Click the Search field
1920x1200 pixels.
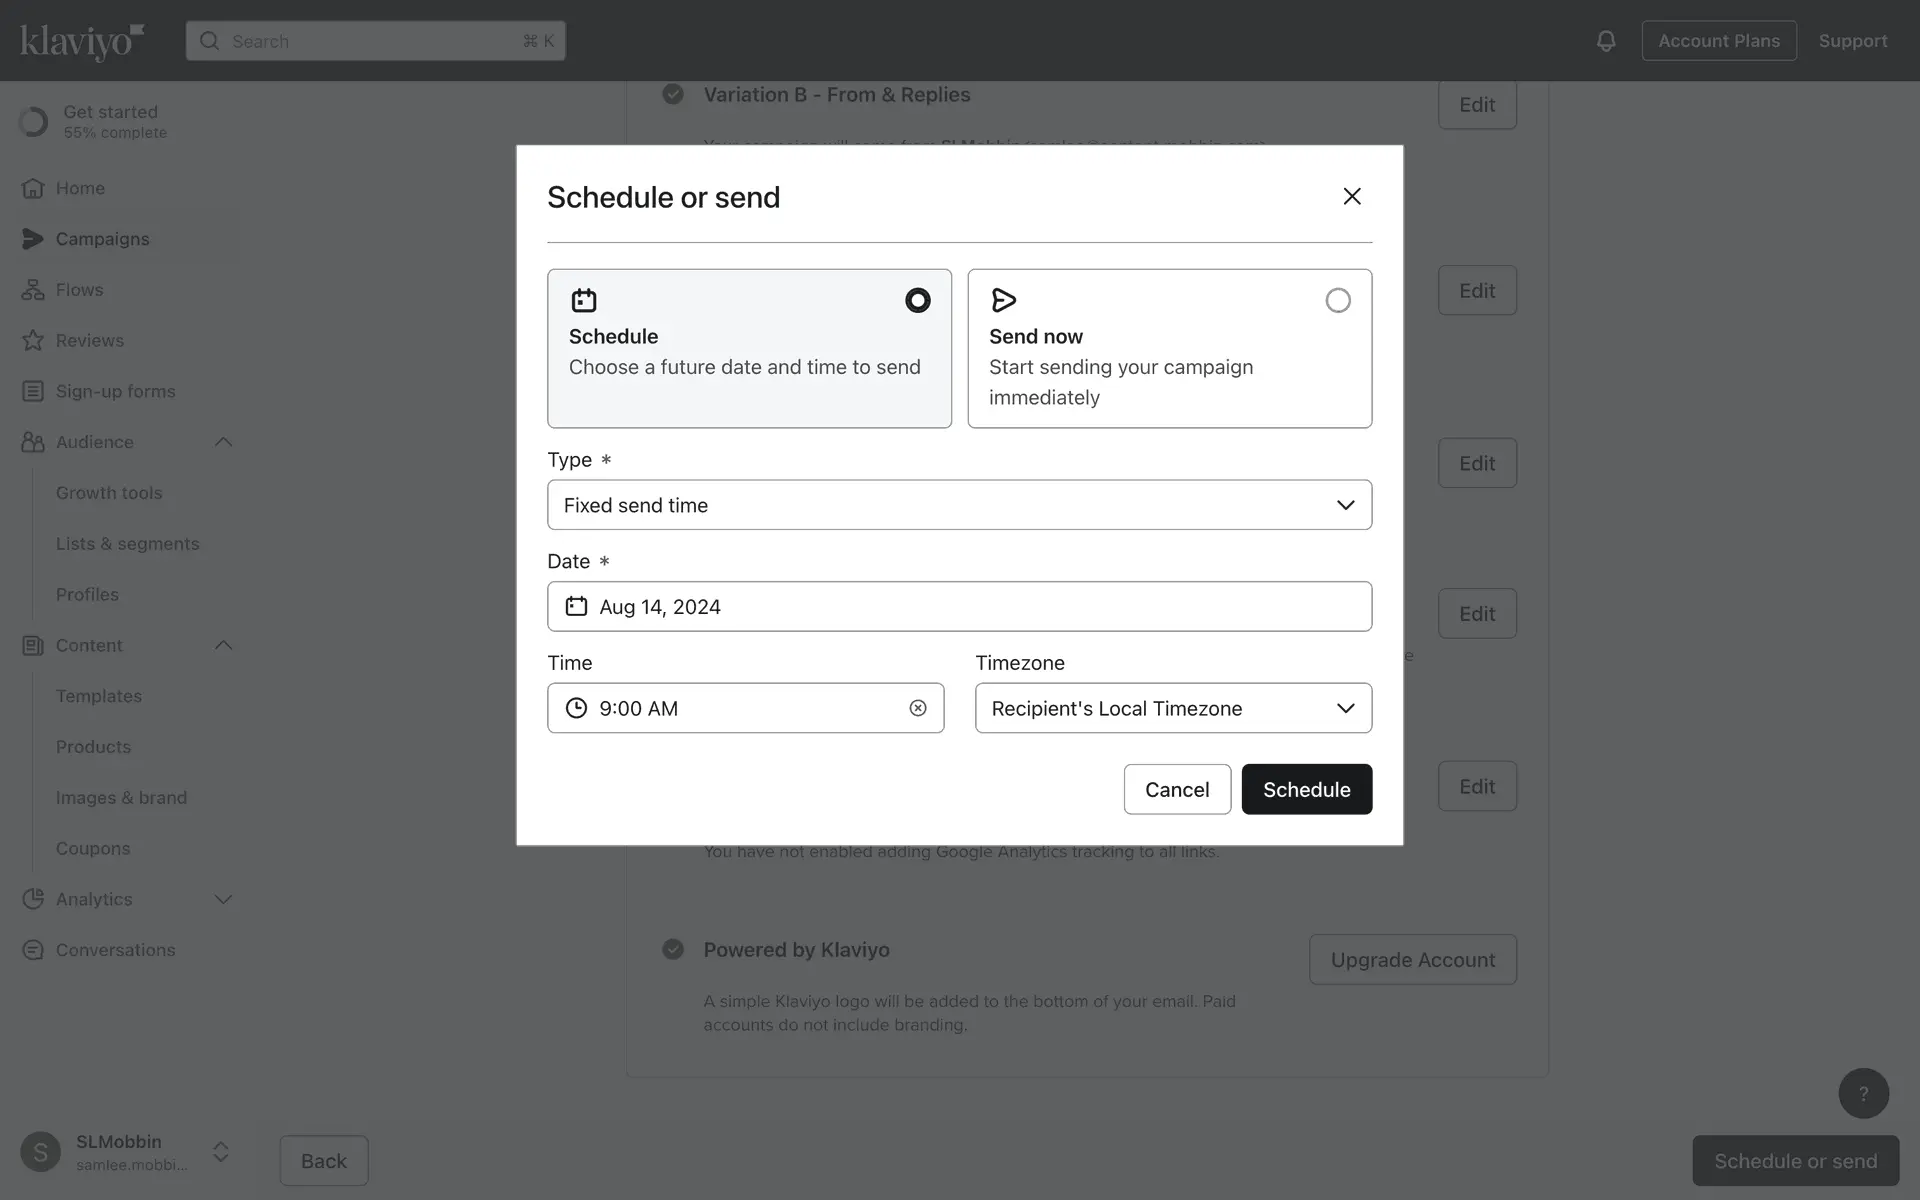375,41
